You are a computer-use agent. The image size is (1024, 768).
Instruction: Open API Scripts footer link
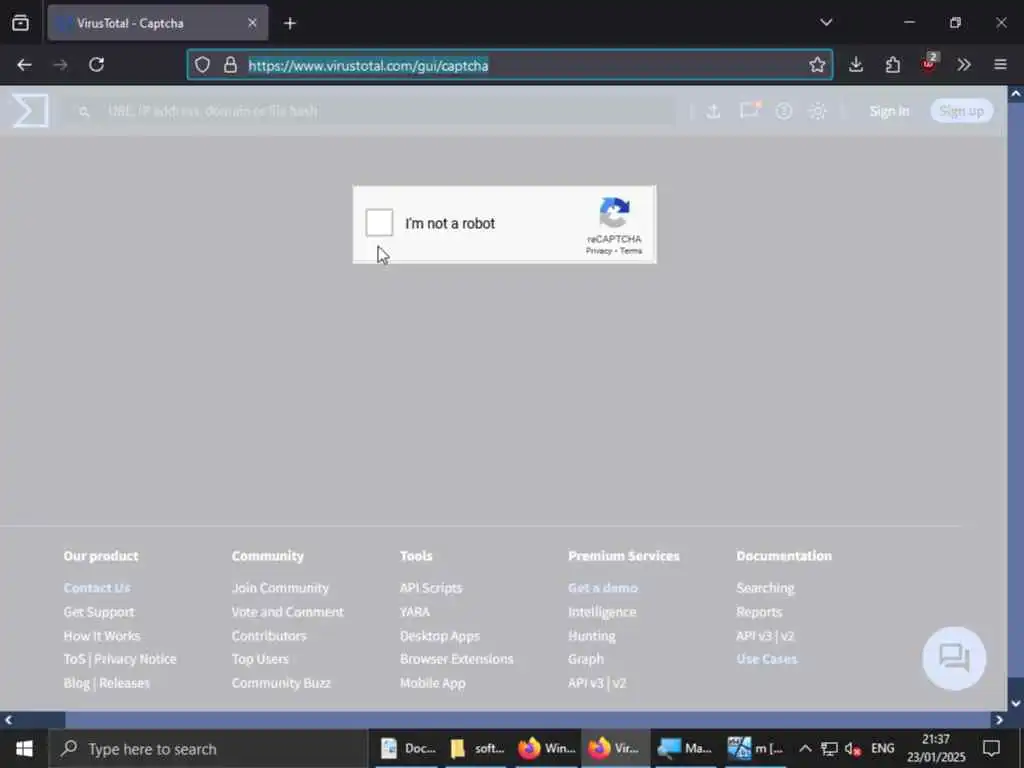click(431, 588)
